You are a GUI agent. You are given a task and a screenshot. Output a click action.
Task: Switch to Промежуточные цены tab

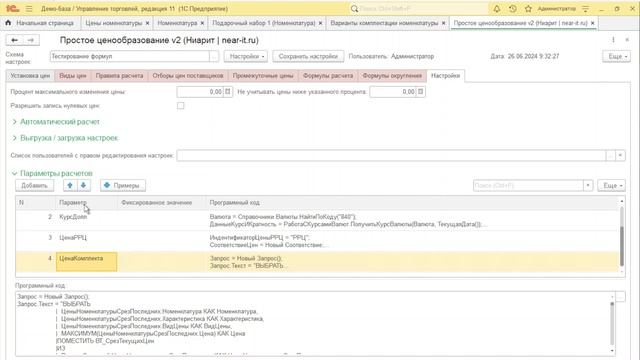pos(263,76)
